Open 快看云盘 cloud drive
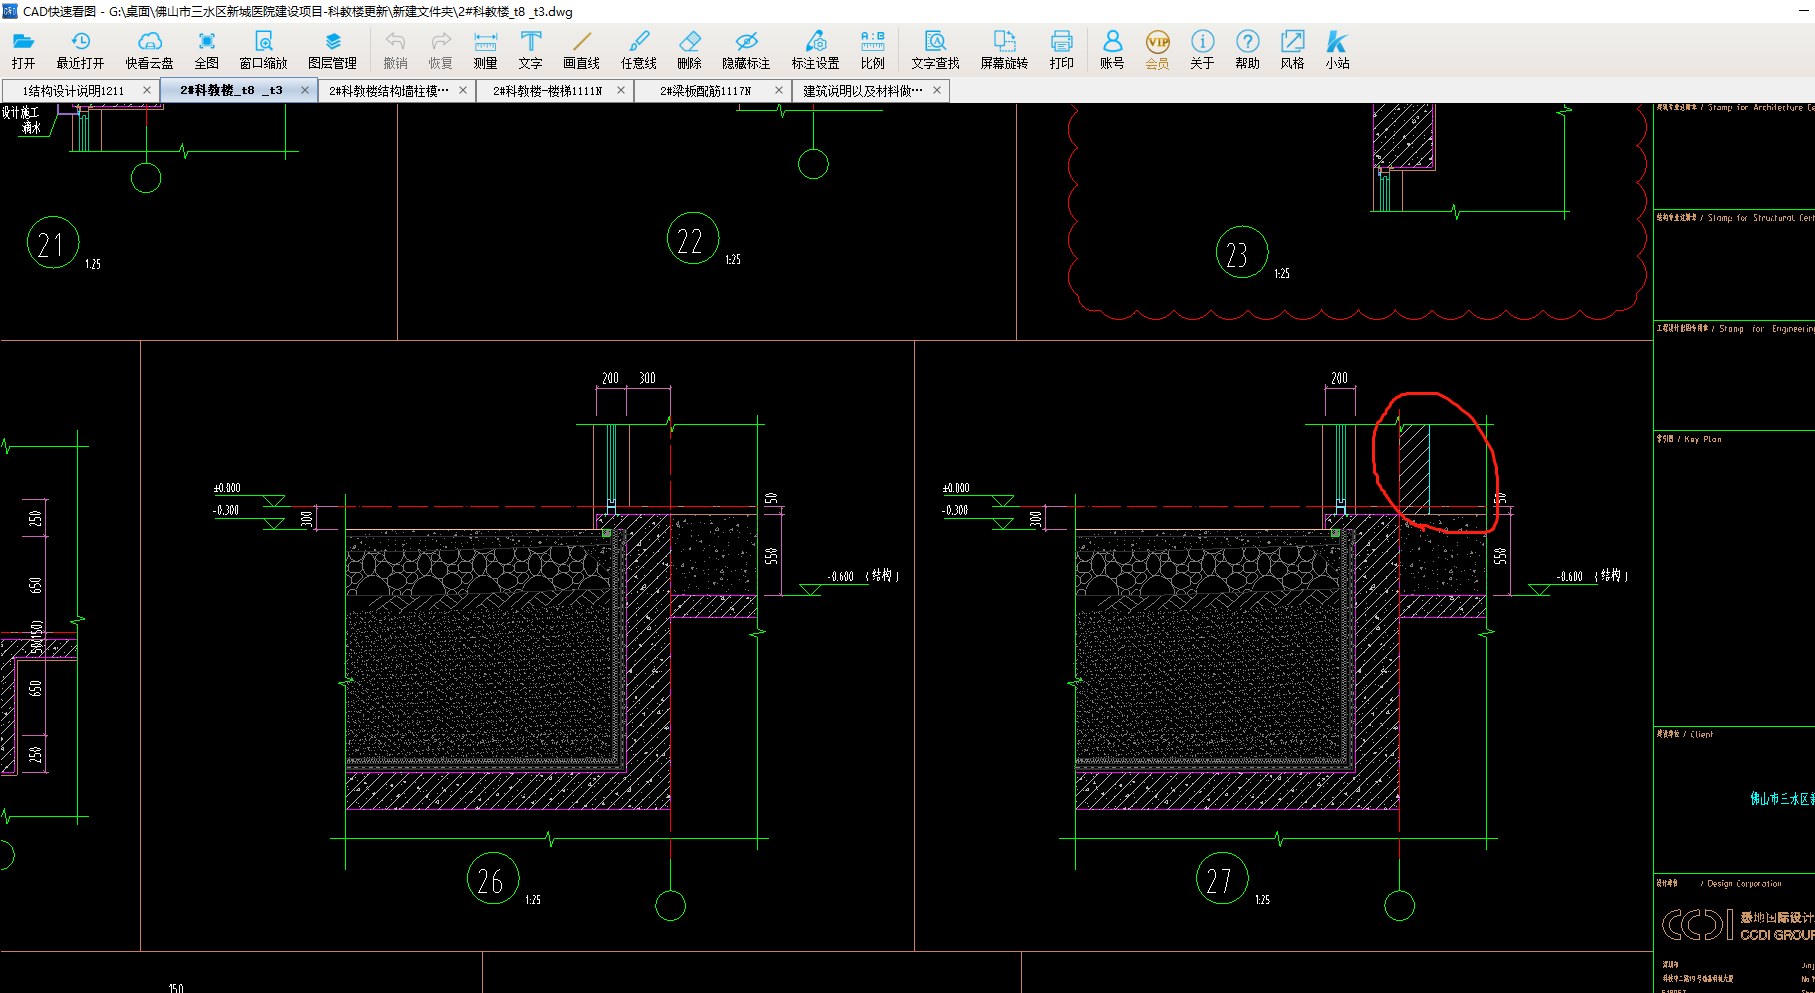Screen dimensions: 1815x993 149,49
